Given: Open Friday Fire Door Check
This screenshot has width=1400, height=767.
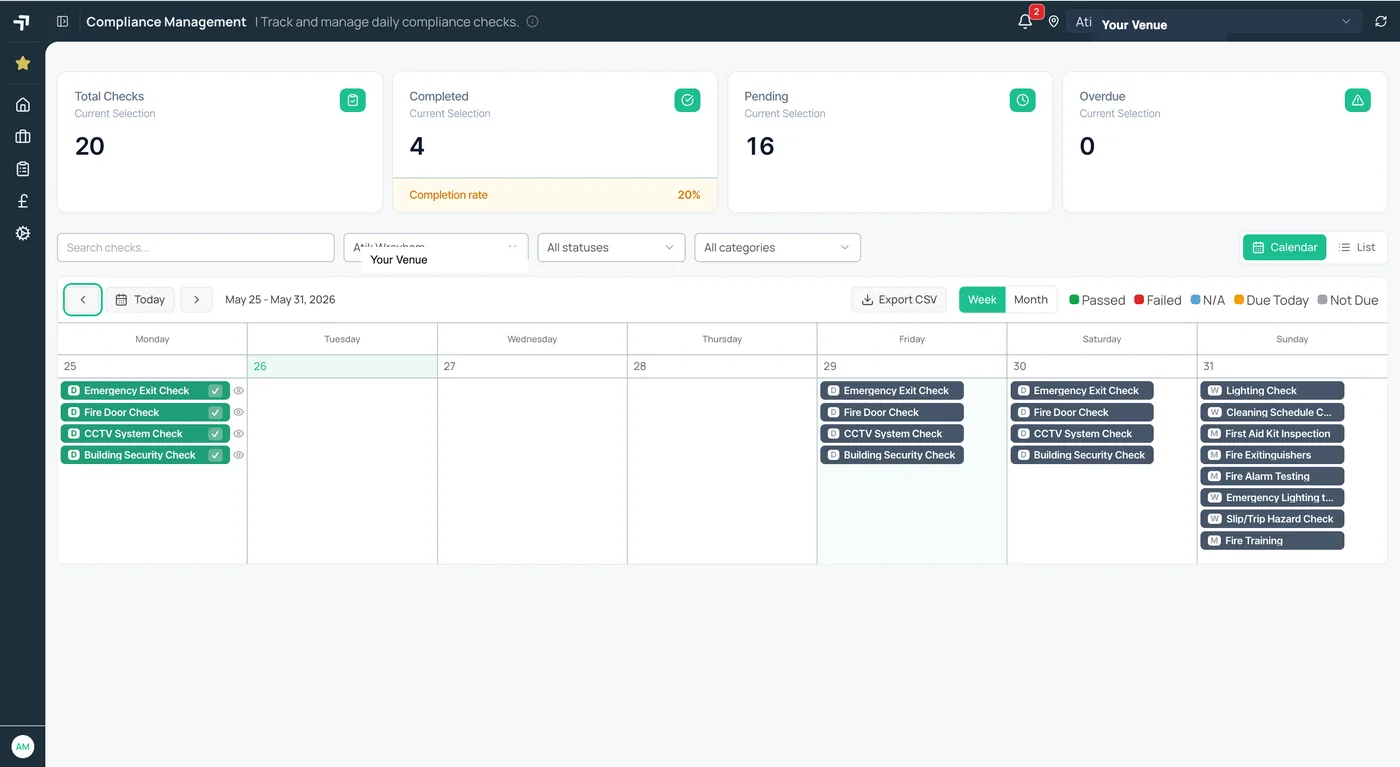Looking at the screenshot, I should tap(892, 412).
